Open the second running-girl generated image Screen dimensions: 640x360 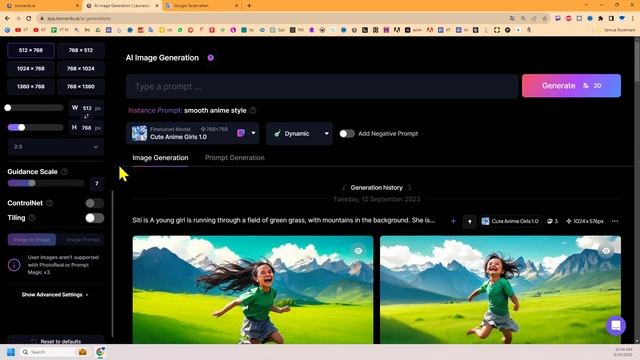tap(500, 290)
